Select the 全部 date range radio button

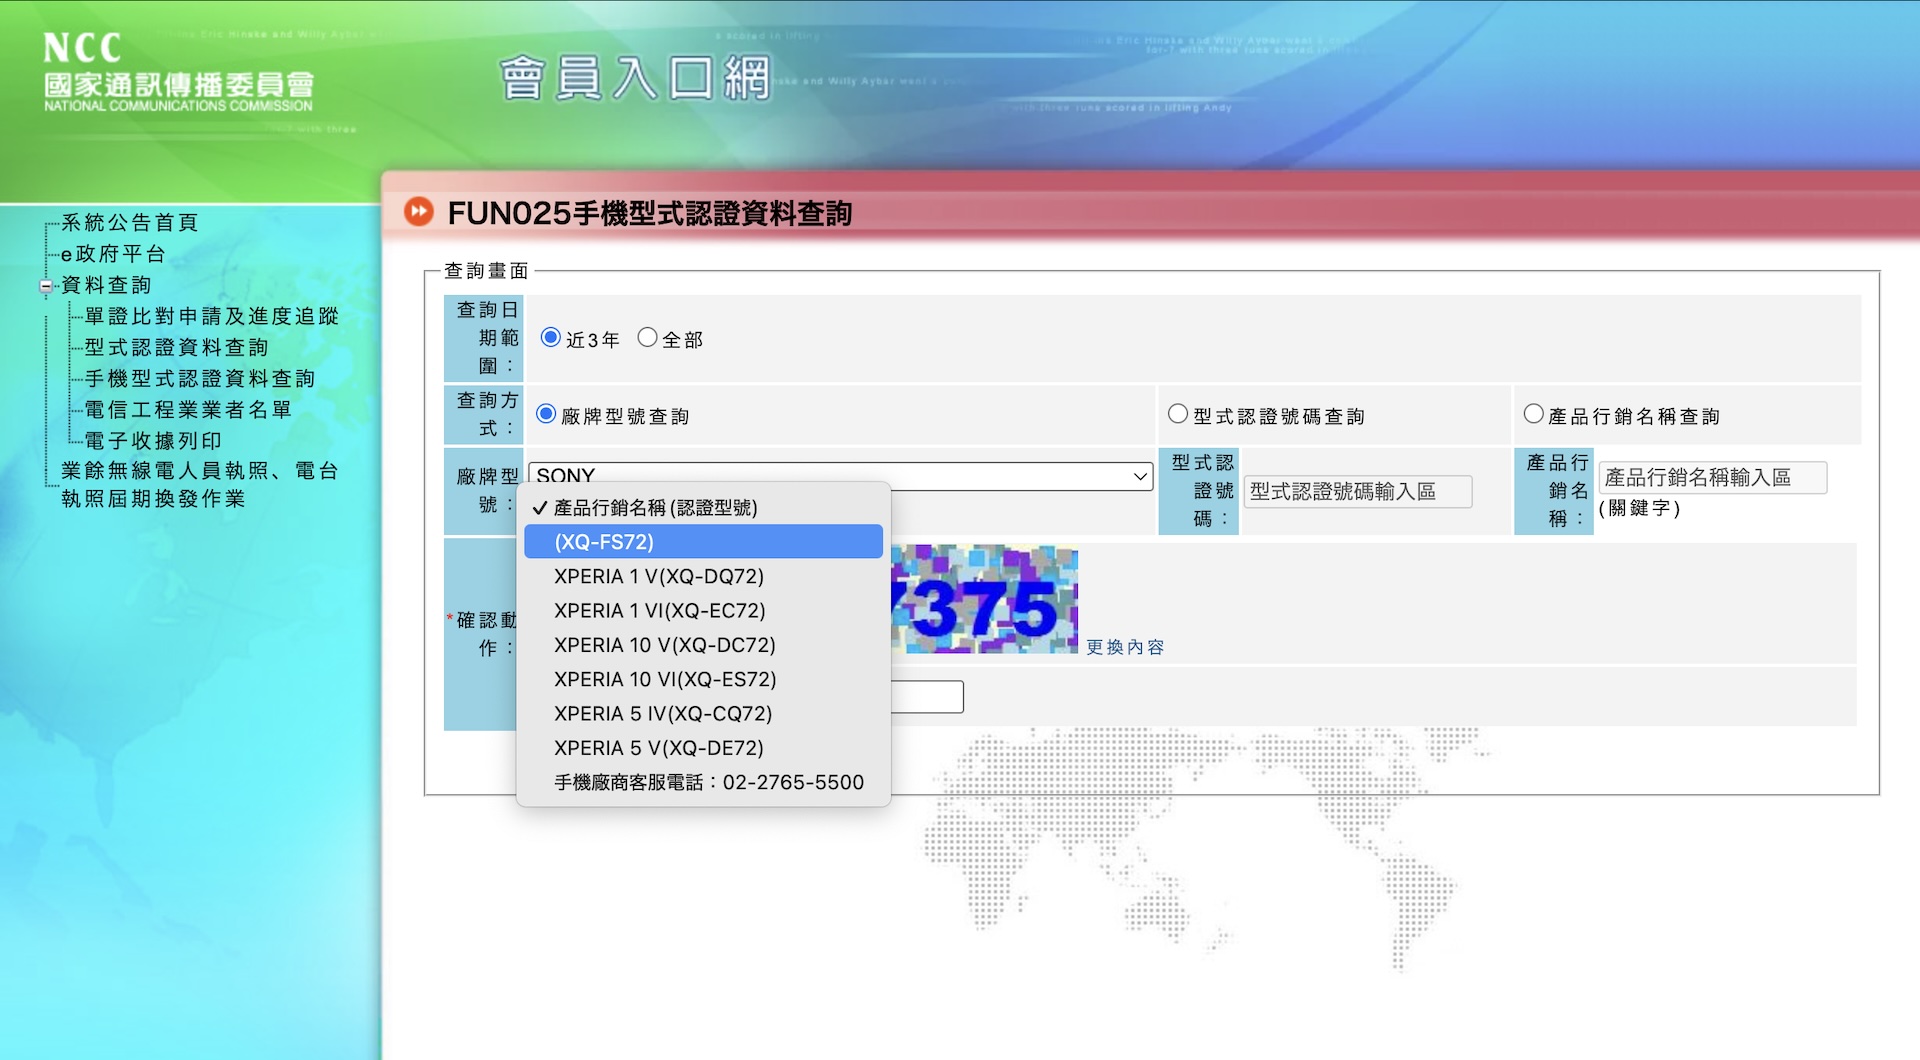647,337
